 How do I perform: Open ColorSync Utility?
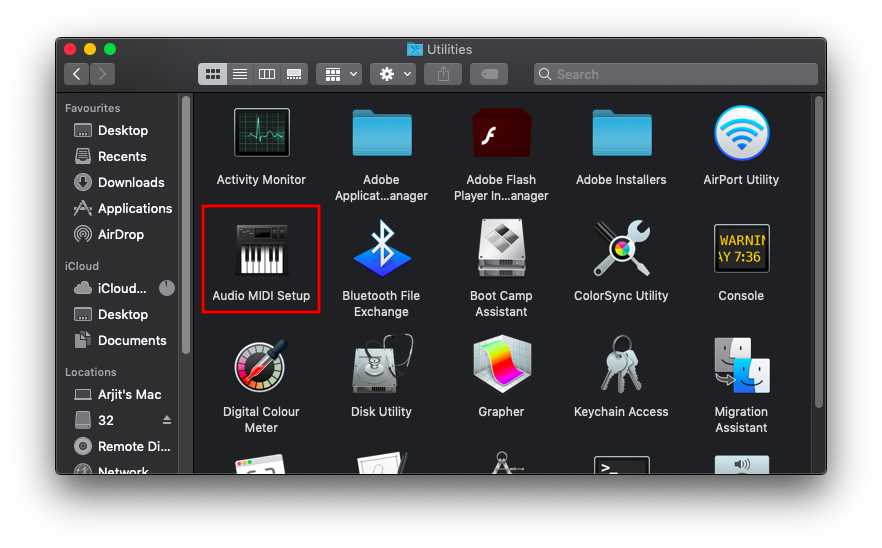[x=622, y=248]
